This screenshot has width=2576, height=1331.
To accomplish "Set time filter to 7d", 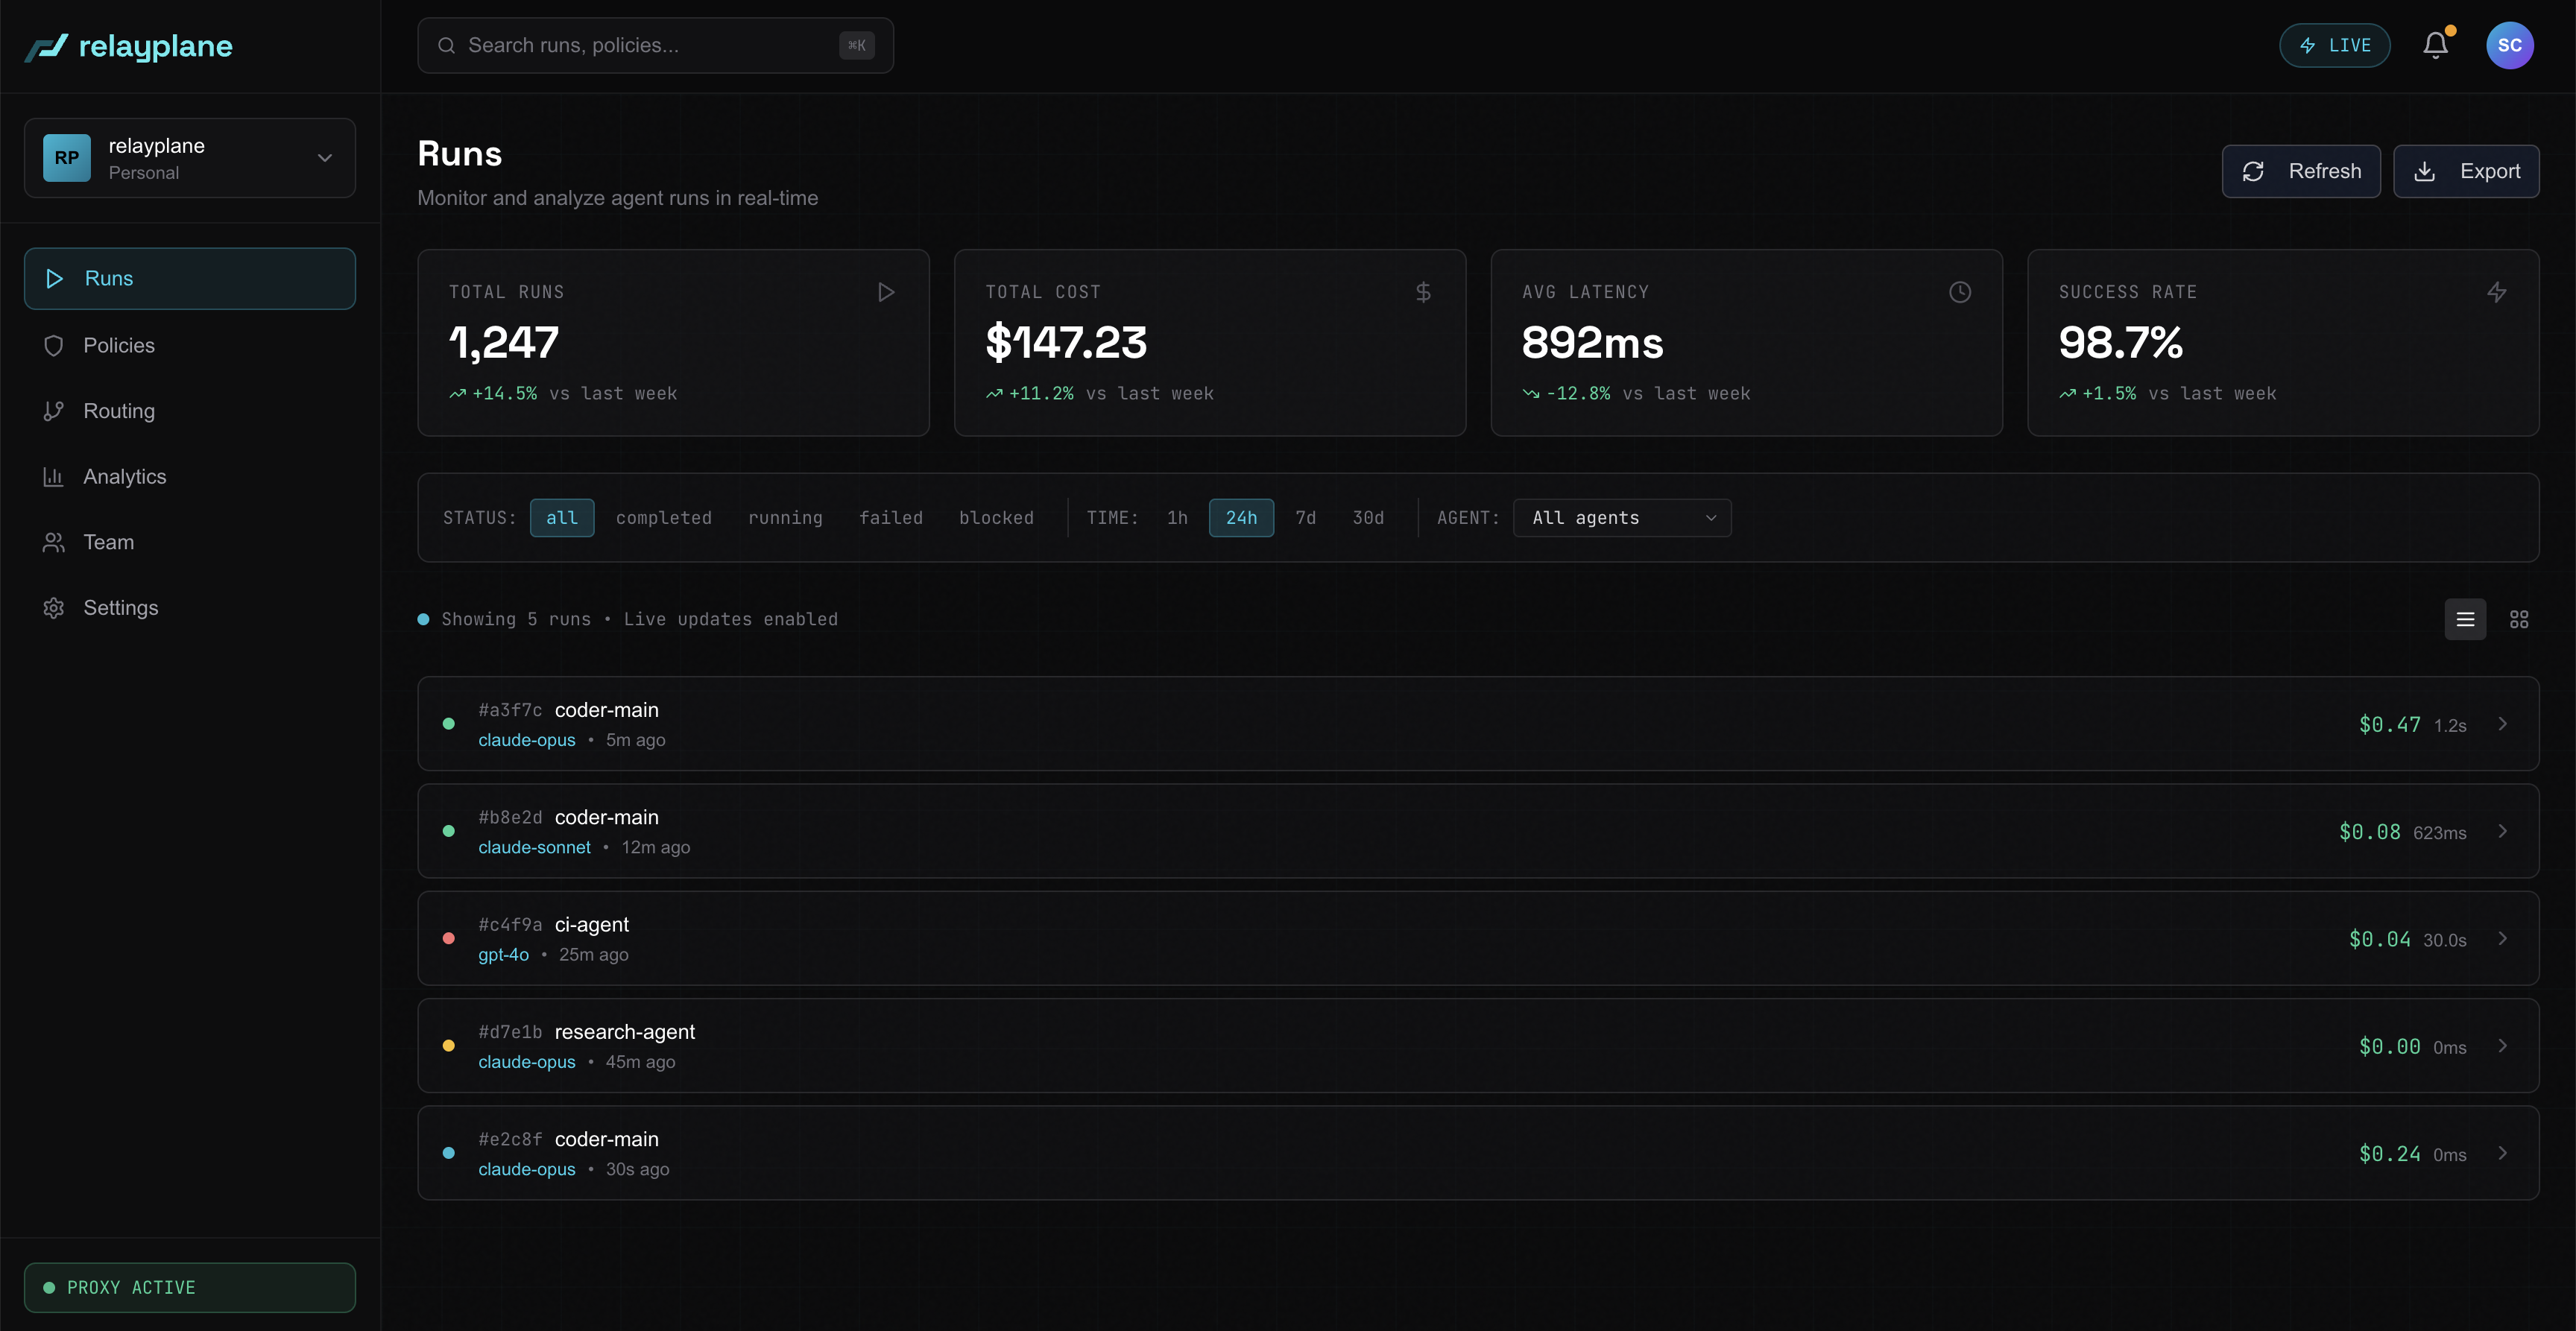I will (x=1305, y=517).
